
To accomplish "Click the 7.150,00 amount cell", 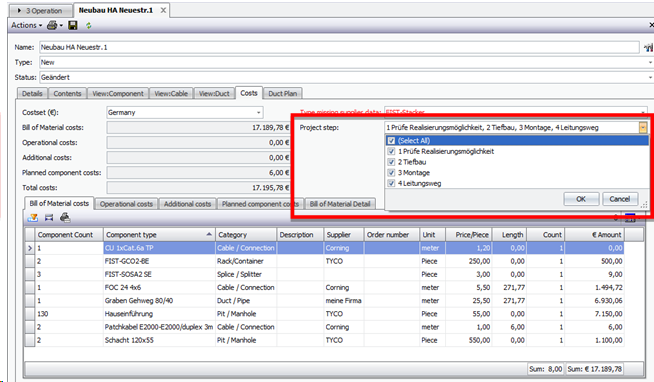I will (594, 314).
